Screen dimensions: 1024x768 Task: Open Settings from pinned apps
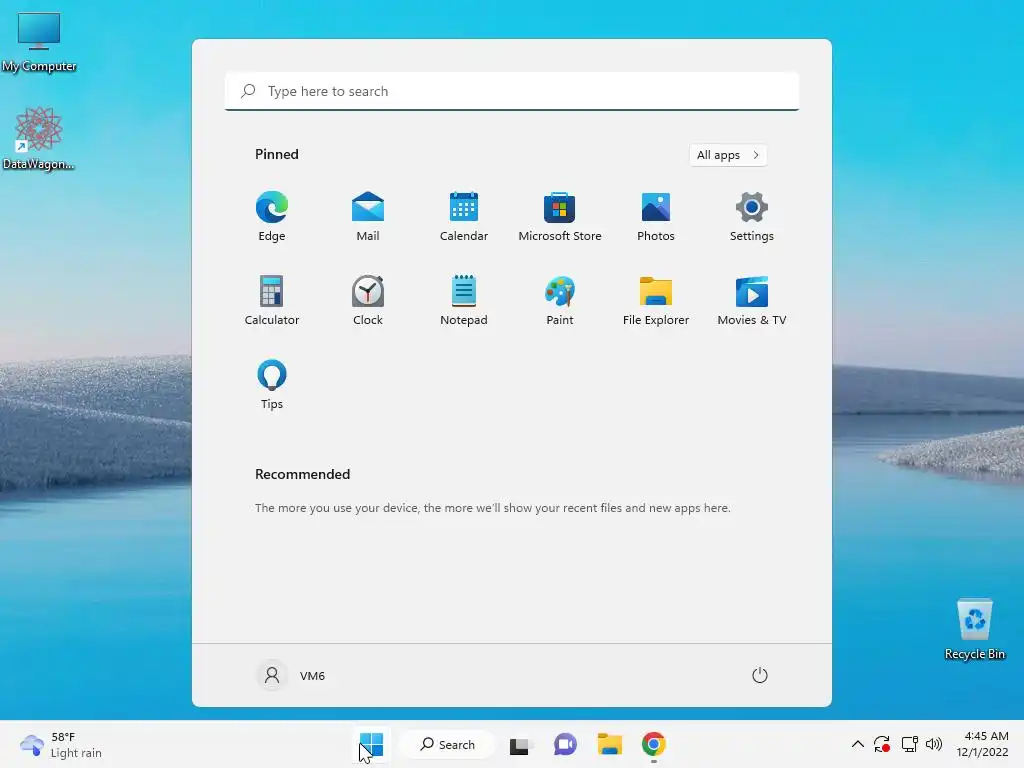click(752, 216)
